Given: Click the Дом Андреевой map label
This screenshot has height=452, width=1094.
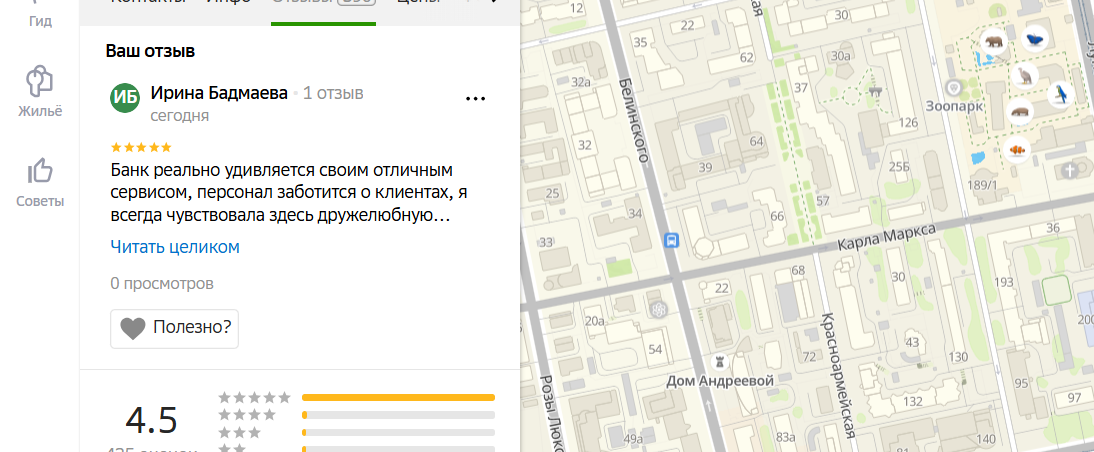Looking at the screenshot, I should pos(720,381).
